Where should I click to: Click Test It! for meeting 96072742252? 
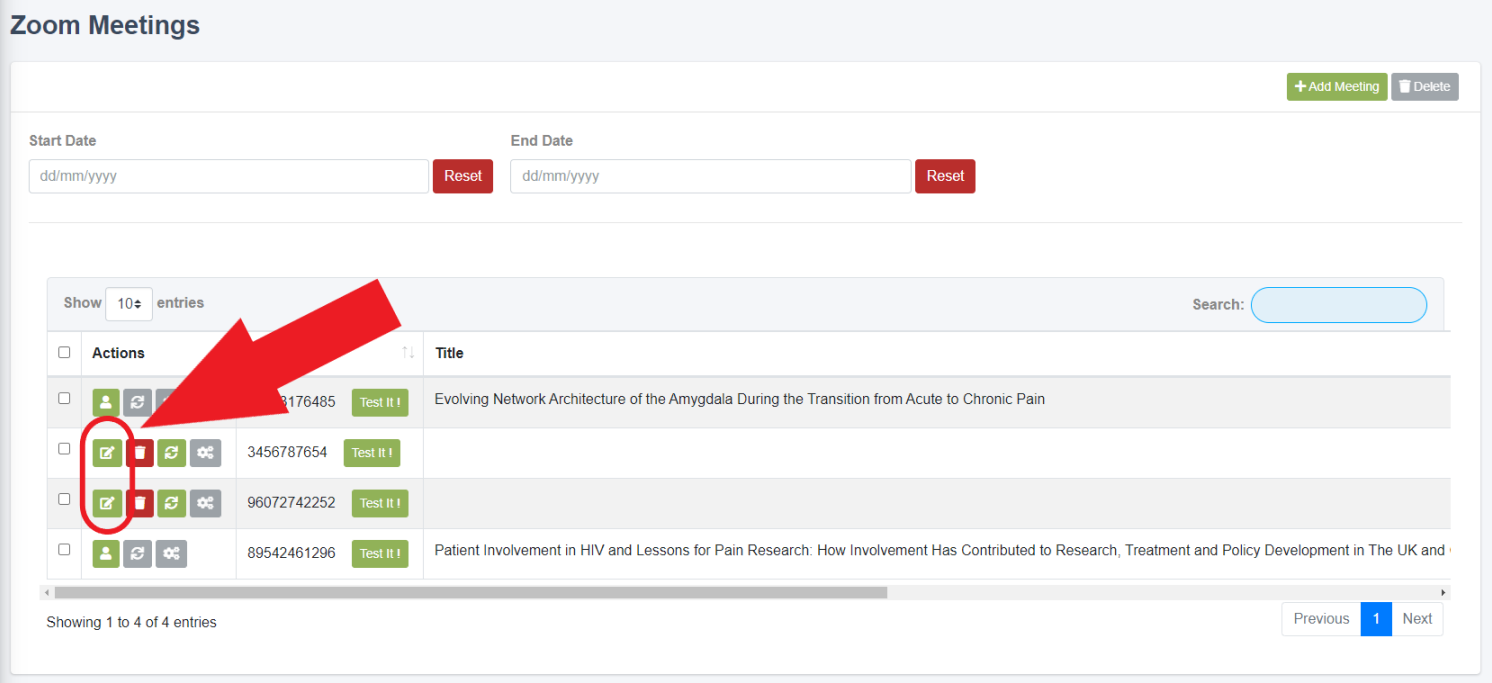click(x=380, y=503)
